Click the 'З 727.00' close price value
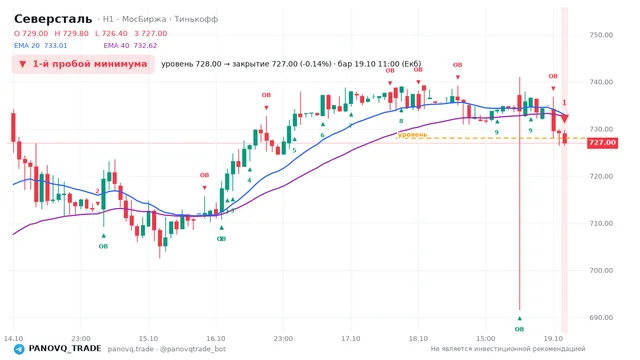Viewport: 640px width, 360px height. (151, 33)
